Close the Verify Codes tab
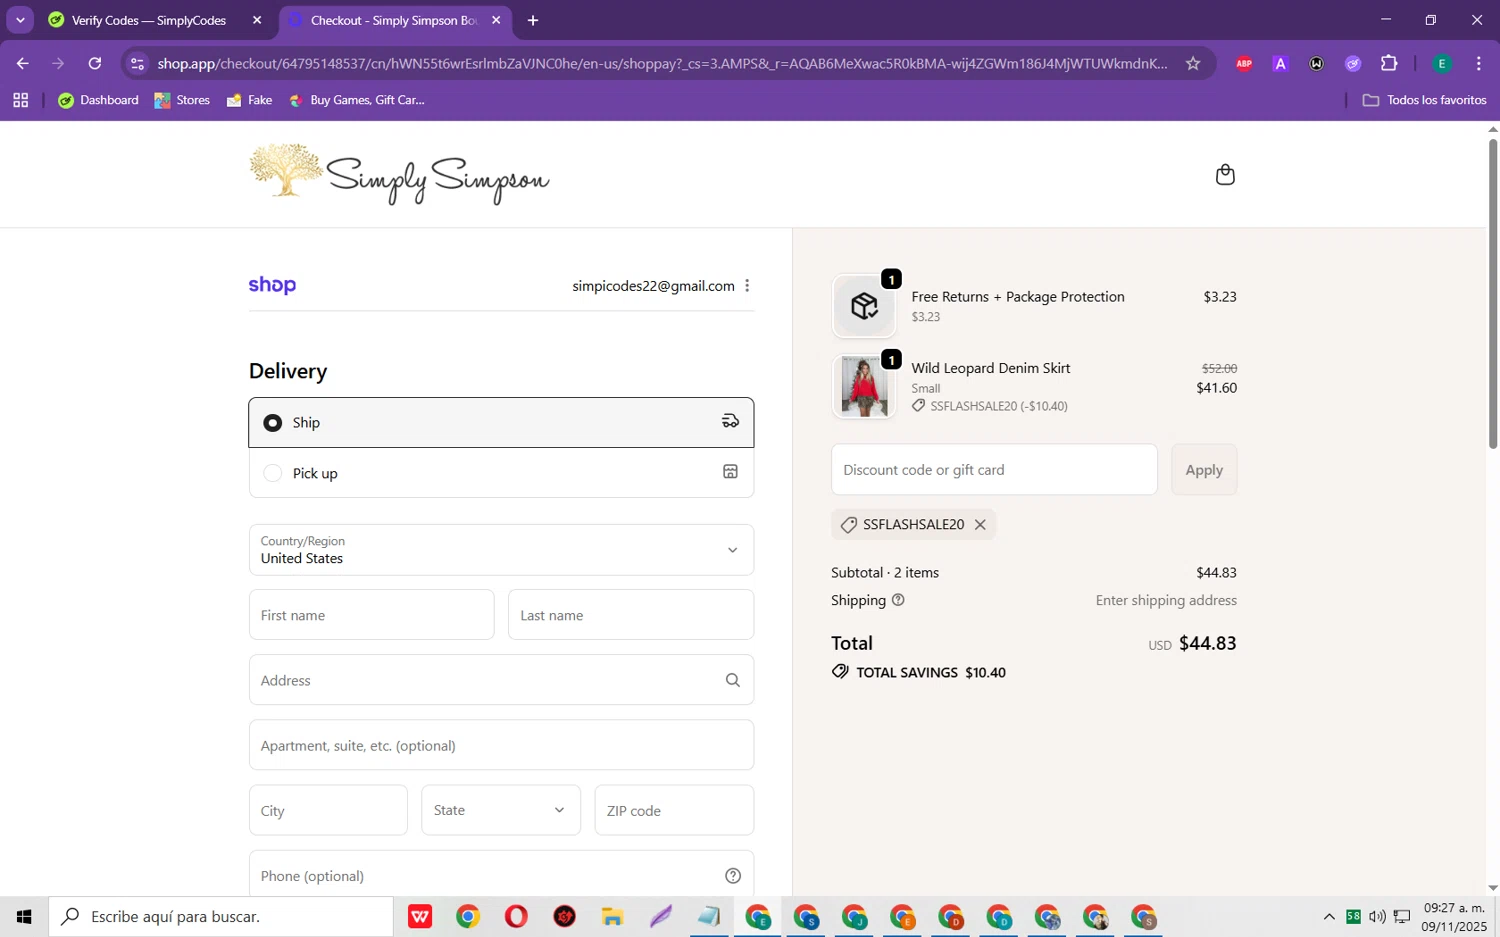 257,20
